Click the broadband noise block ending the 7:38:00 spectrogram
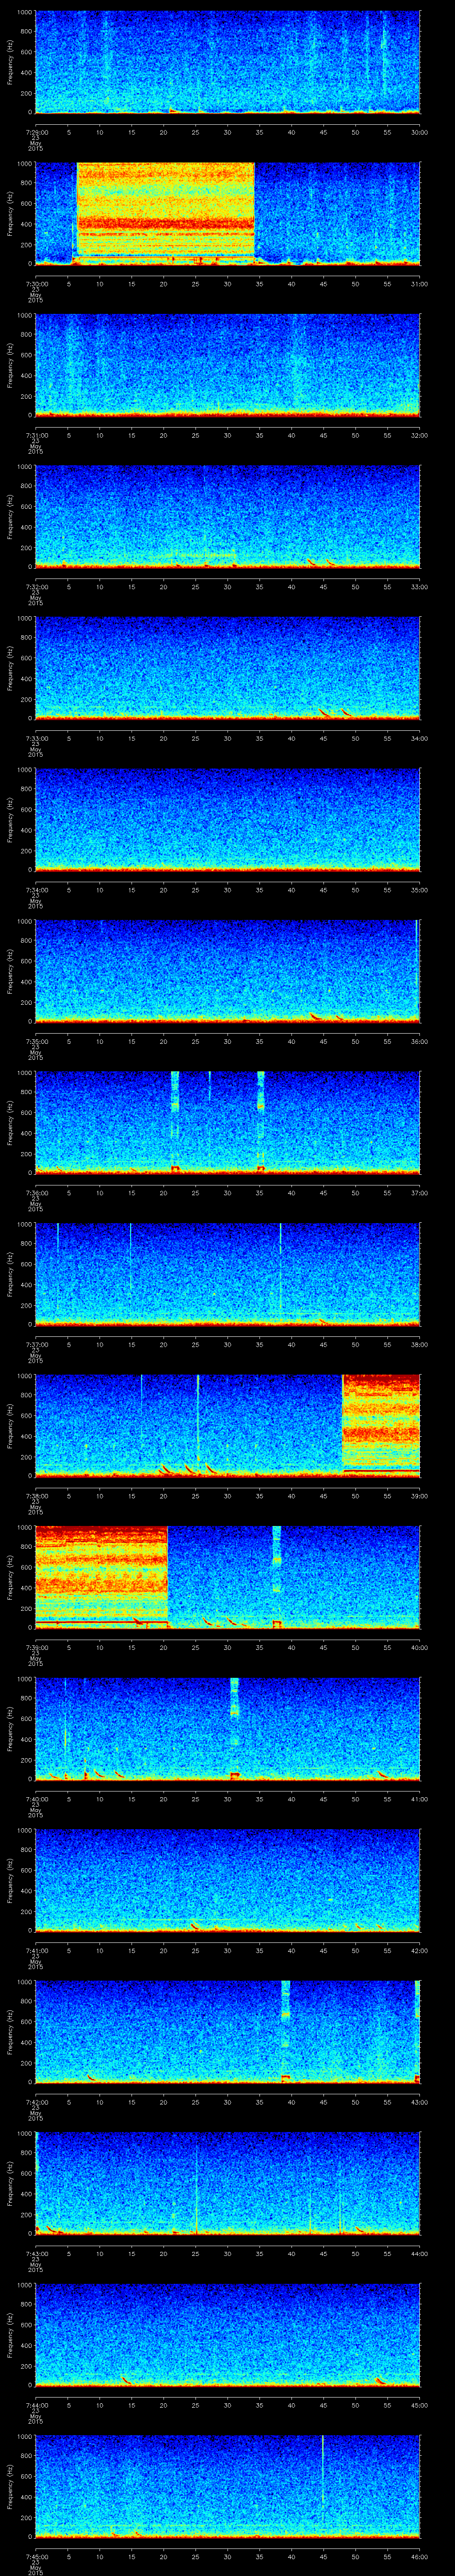Viewport: 455px width, 2576px height. [x=381, y=1425]
